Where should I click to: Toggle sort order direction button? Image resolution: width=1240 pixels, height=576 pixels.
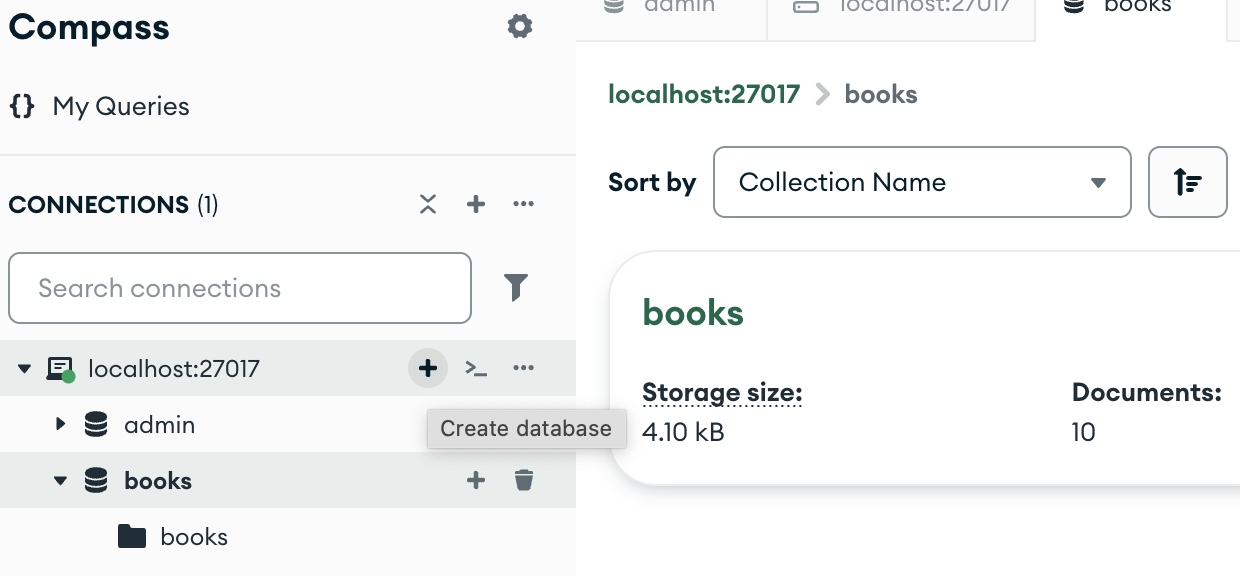[1188, 182]
